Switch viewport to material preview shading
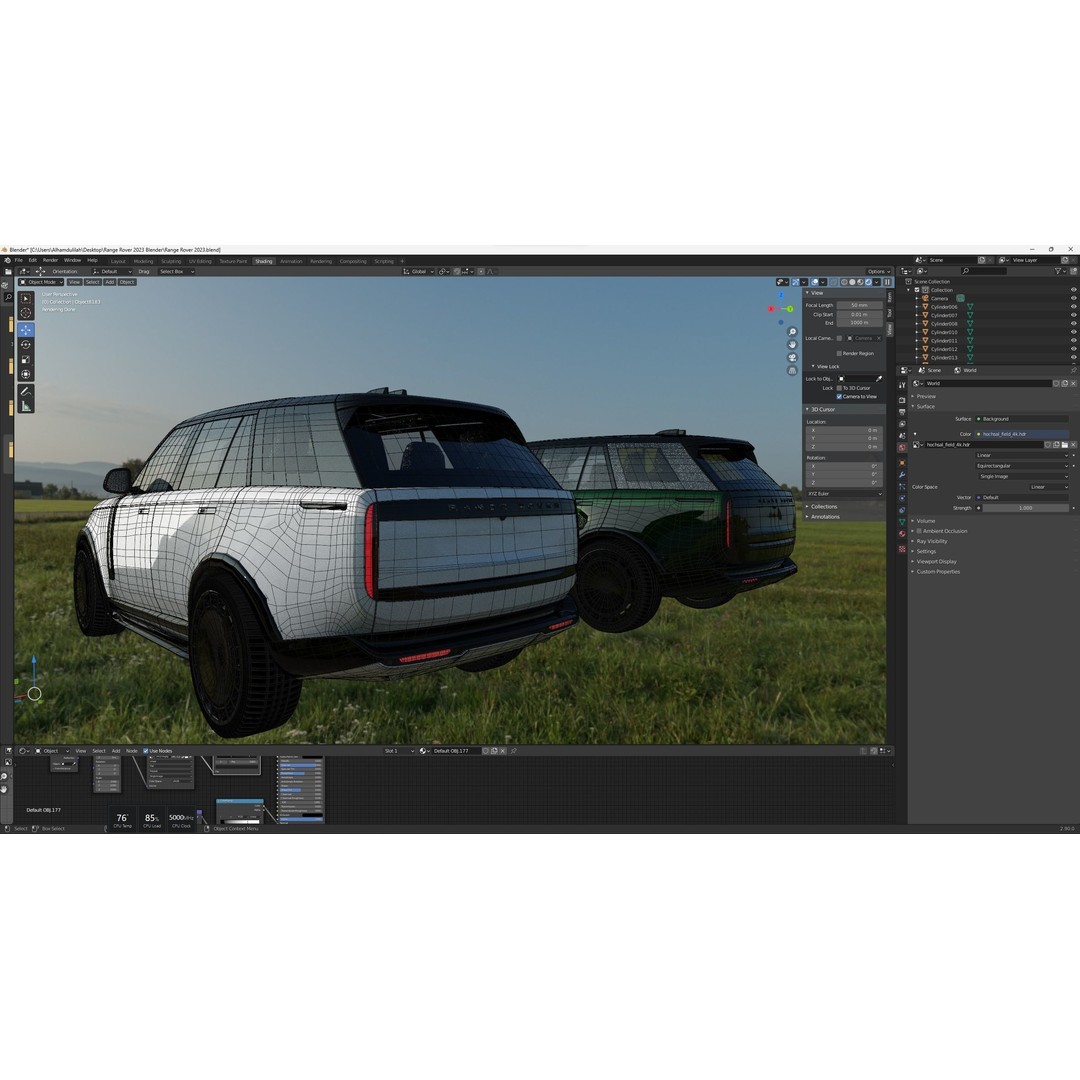This screenshot has width=1080, height=1080. pyautogui.click(x=860, y=282)
